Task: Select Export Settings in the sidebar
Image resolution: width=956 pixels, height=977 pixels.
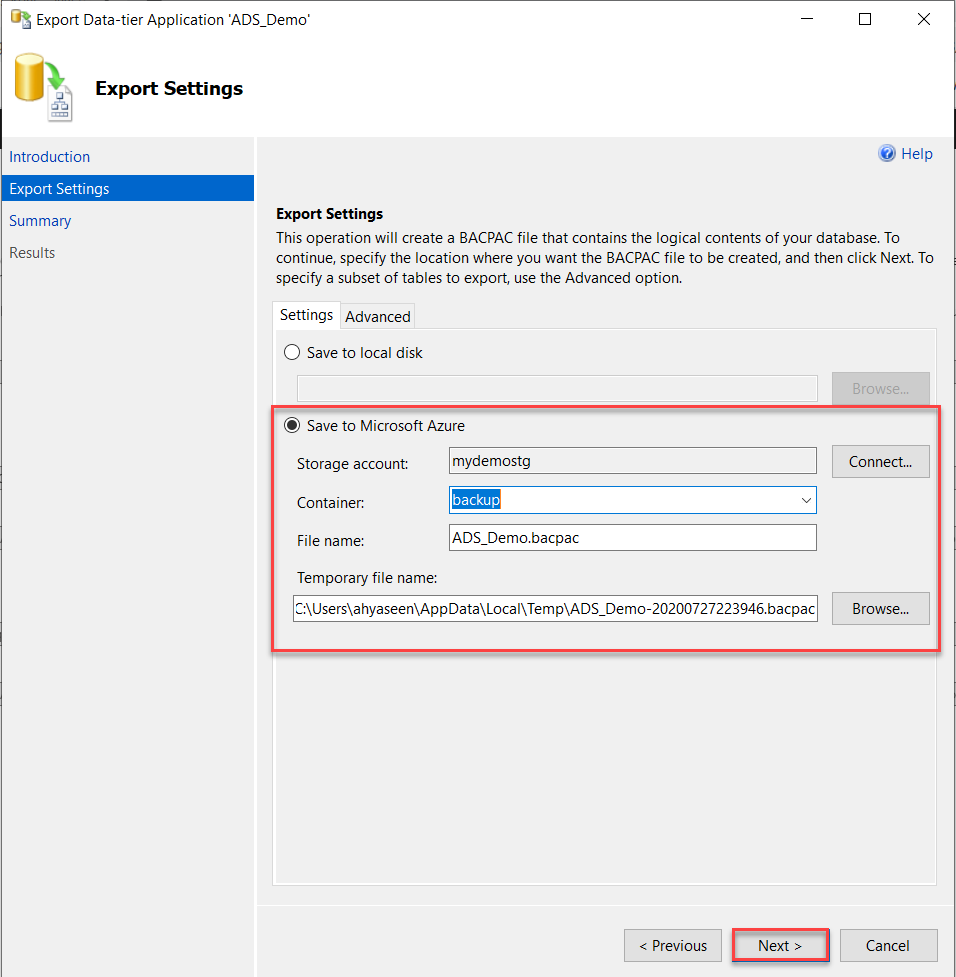Action: click(x=60, y=189)
